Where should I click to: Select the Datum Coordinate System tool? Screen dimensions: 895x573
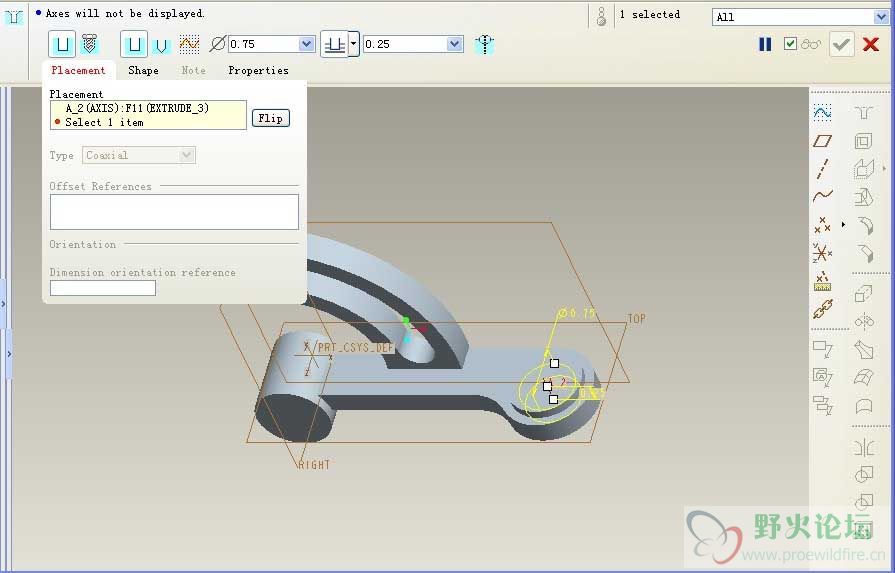click(x=823, y=253)
